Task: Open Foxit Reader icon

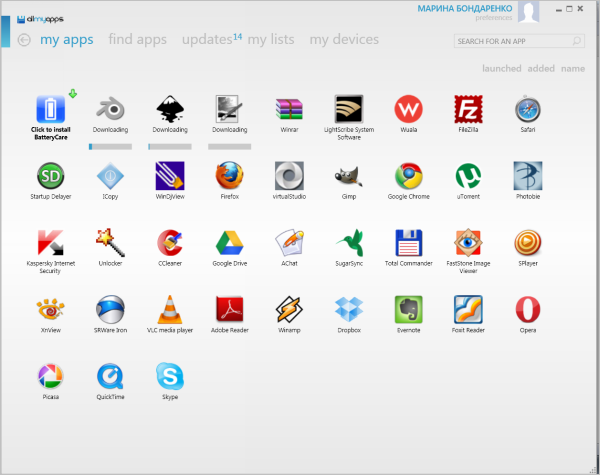Action: click(x=468, y=309)
